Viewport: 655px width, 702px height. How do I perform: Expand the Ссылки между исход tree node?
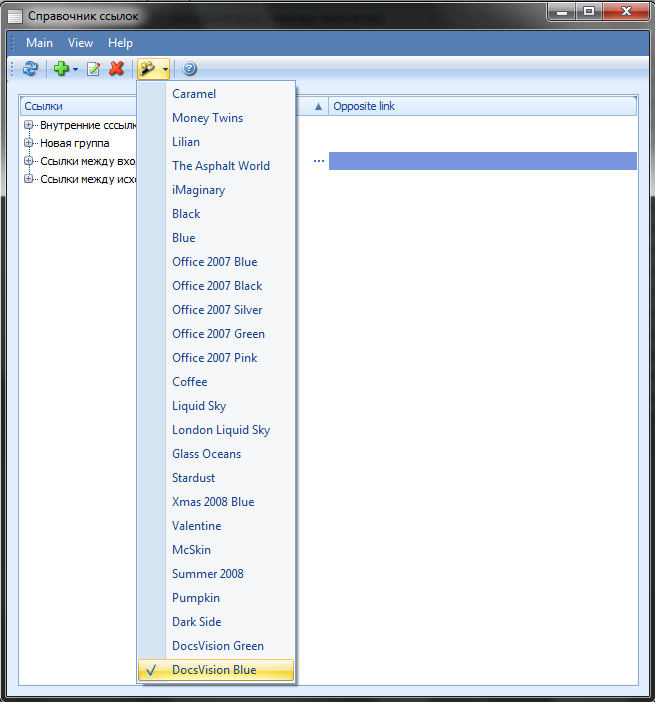click(x=28, y=179)
